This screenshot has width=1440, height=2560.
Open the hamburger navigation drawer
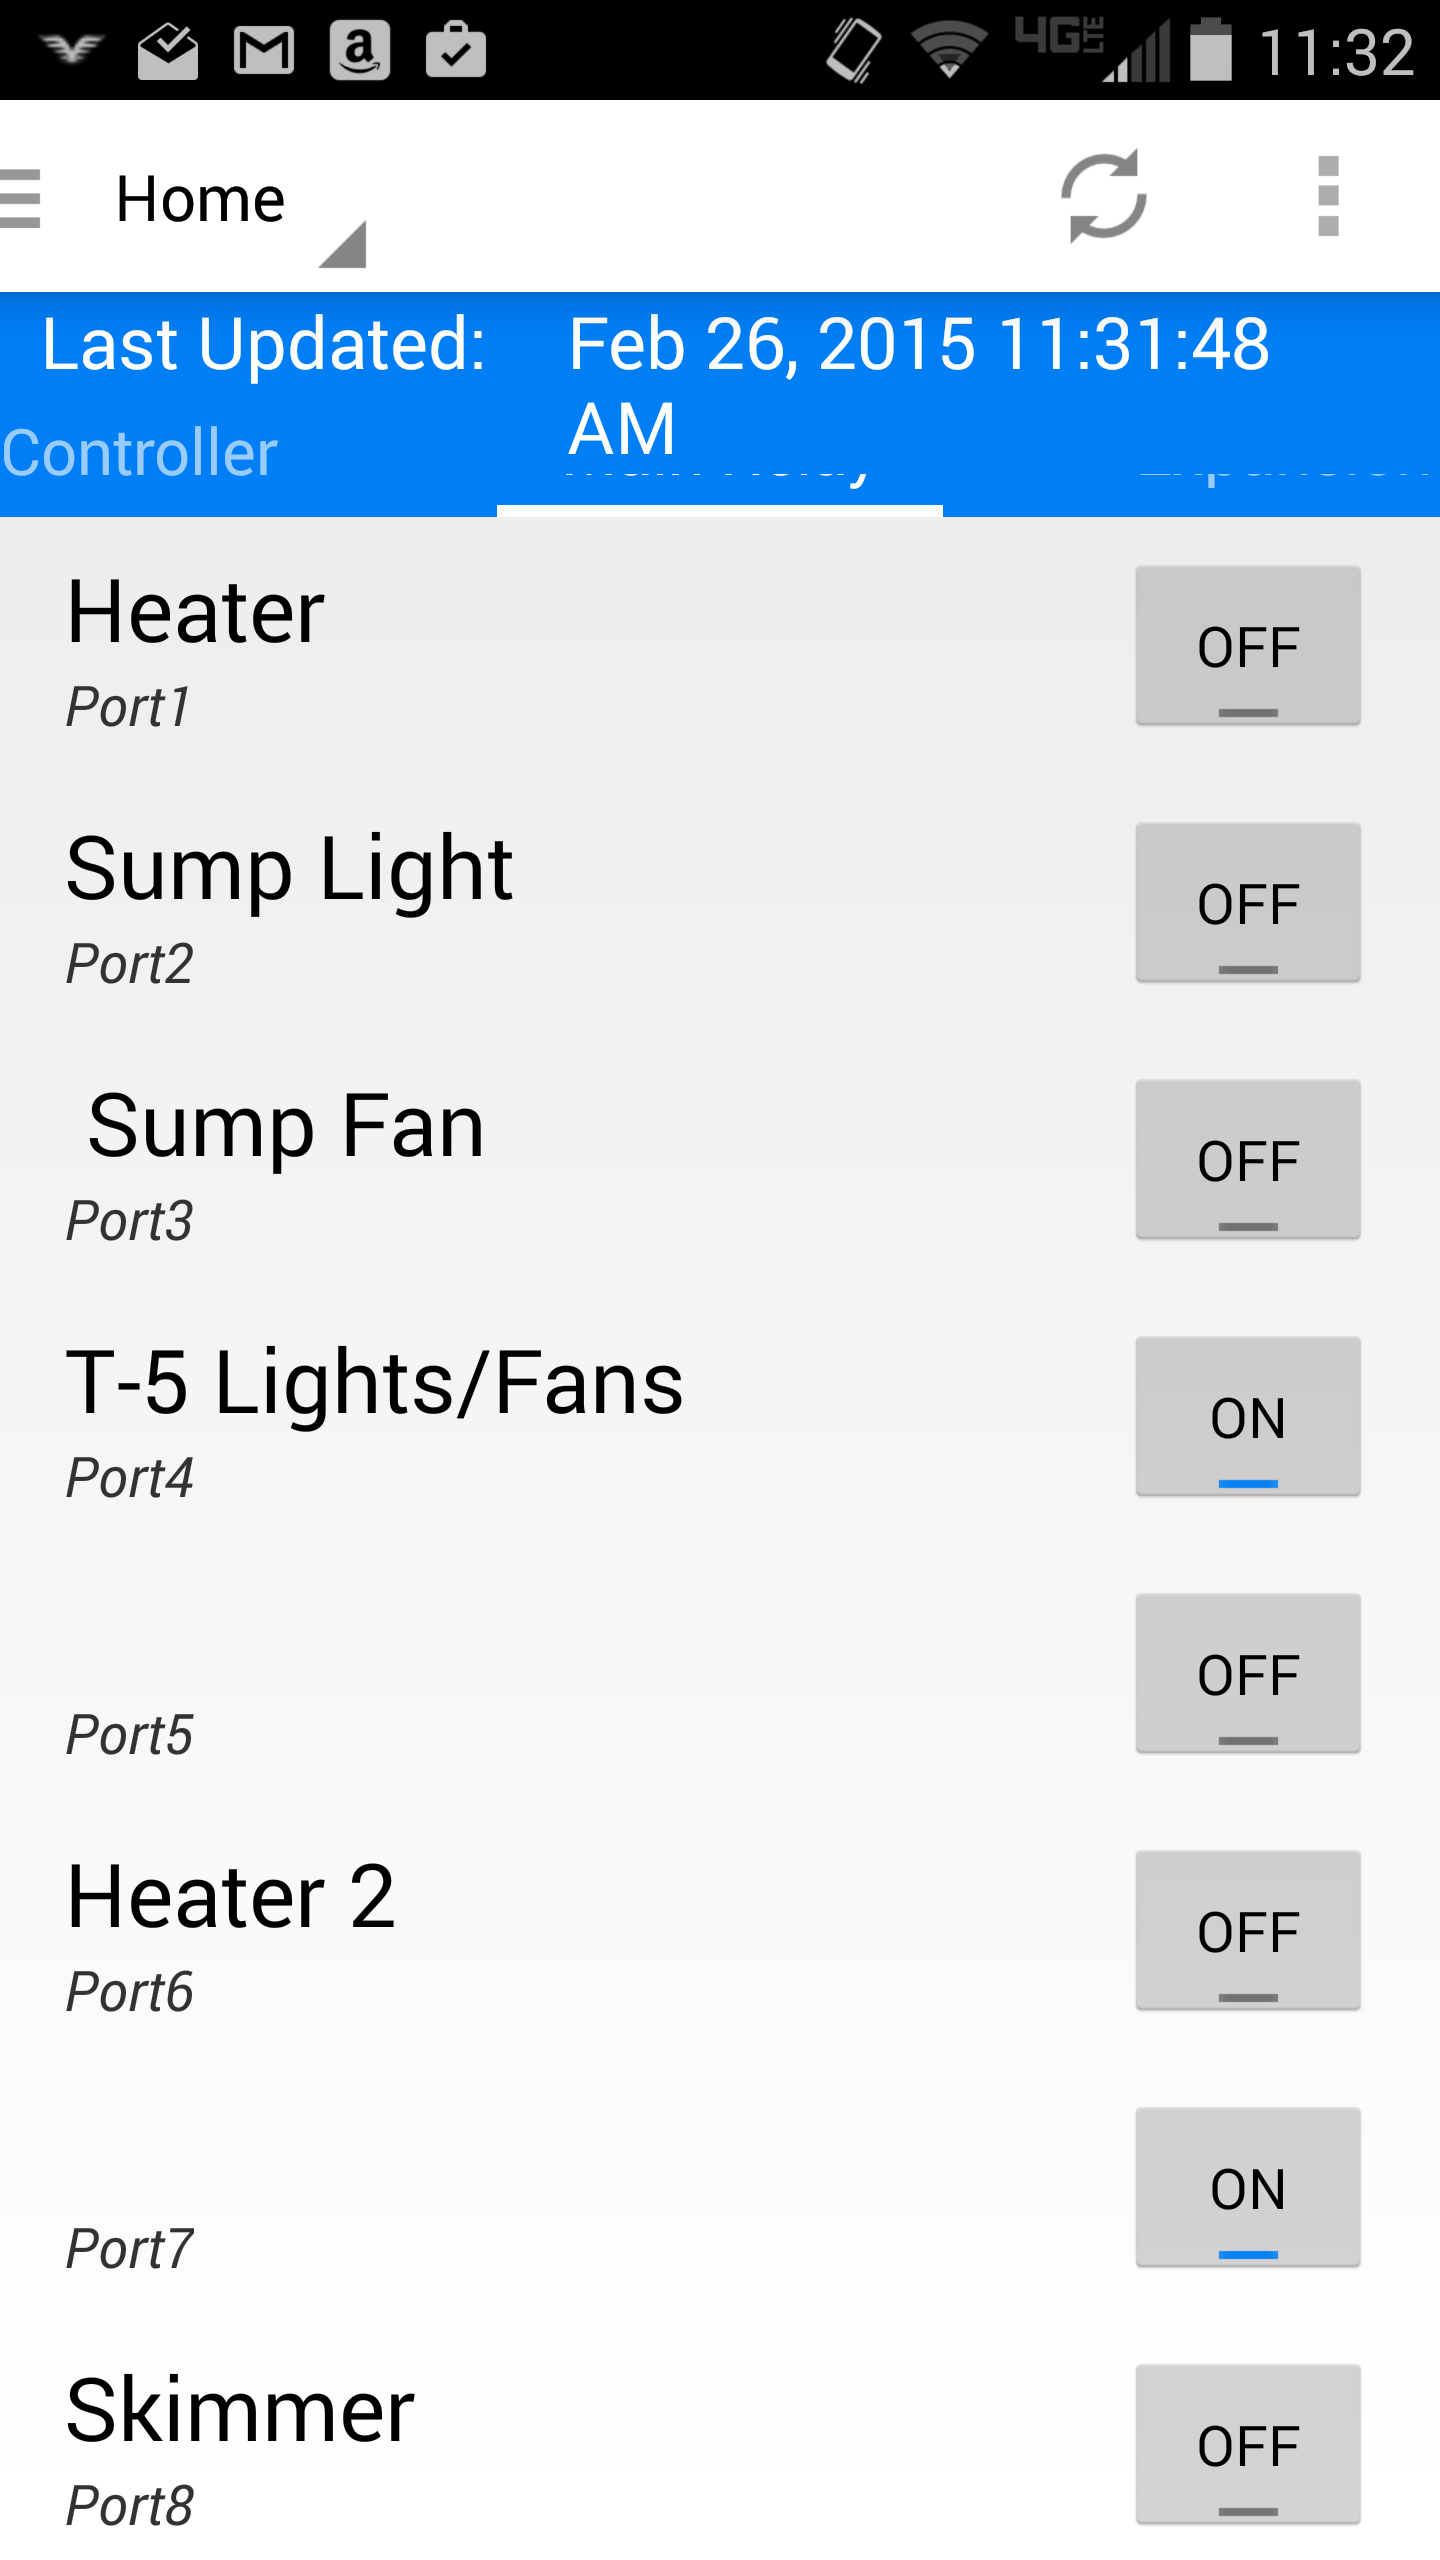click(x=22, y=198)
